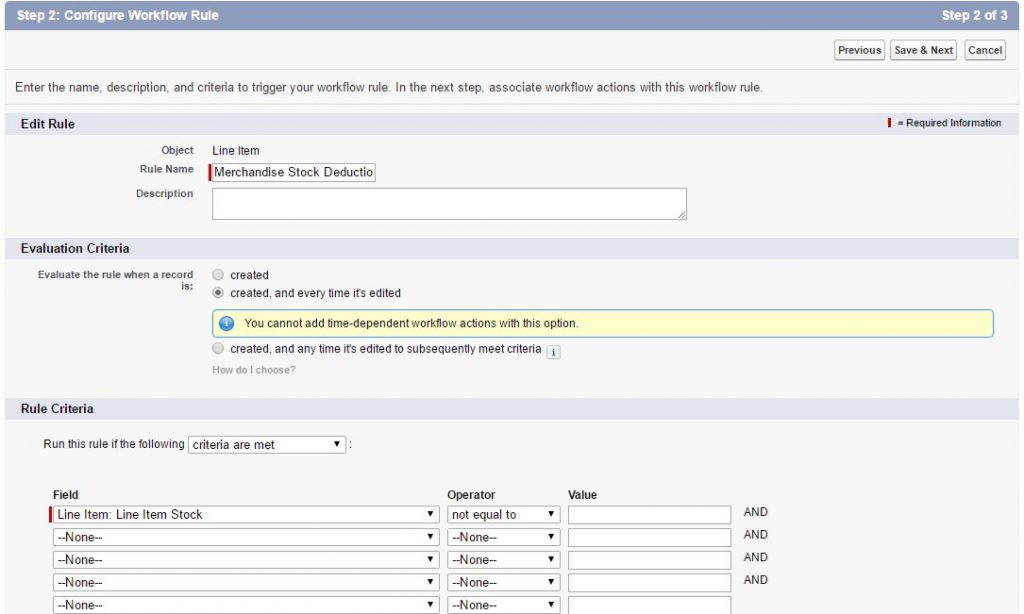
Task: Click the Cancel button
Action: (985, 50)
